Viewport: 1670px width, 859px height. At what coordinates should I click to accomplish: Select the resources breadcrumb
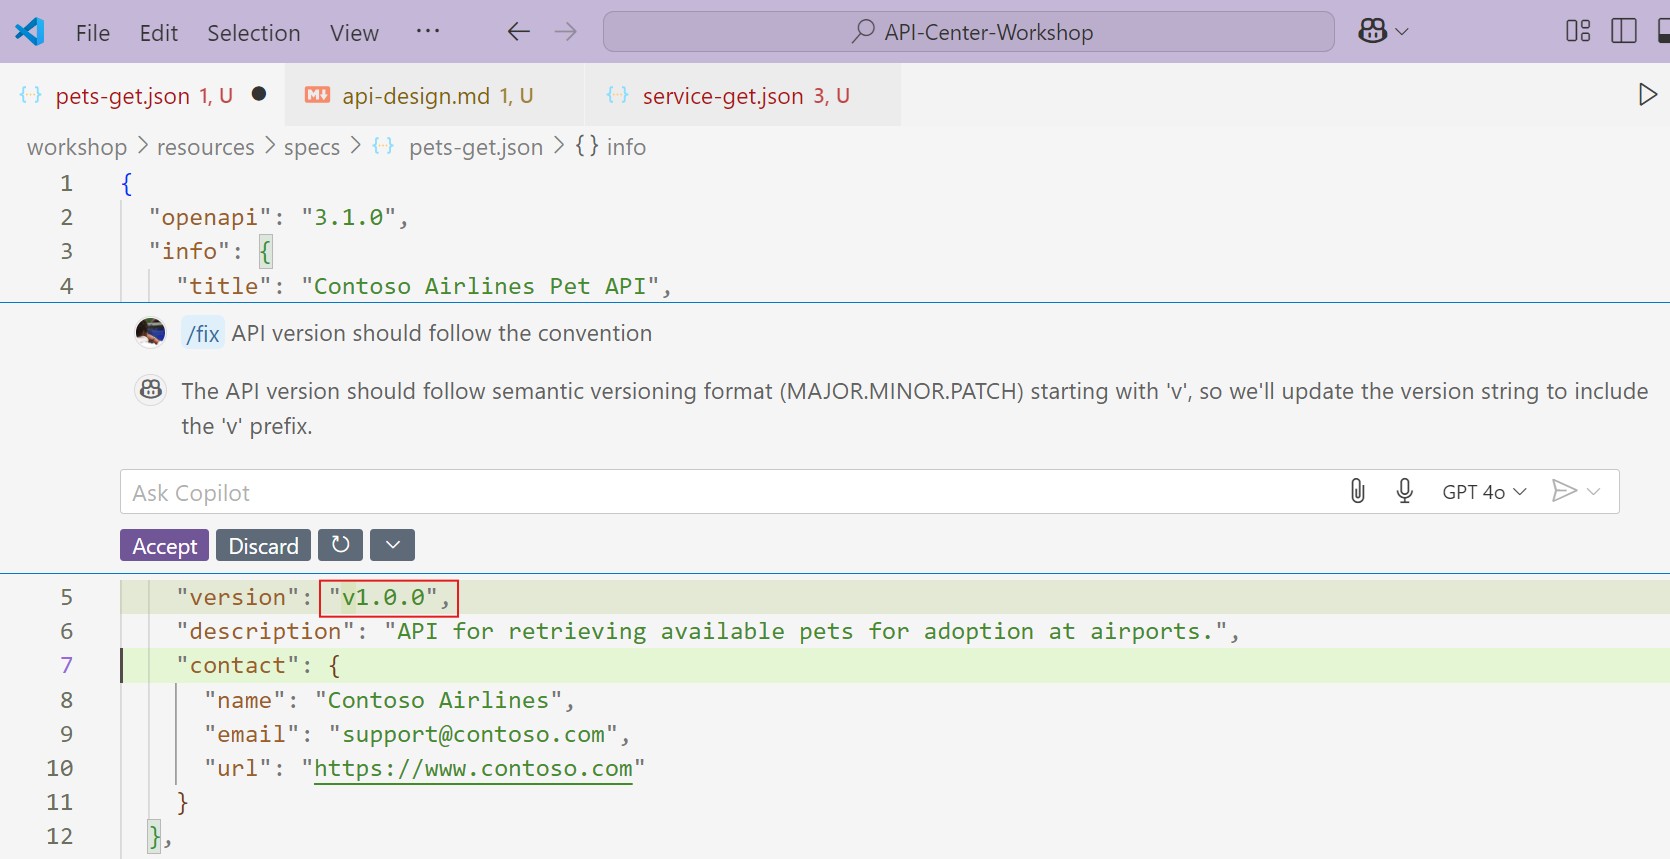pyautogui.click(x=206, y=147)
